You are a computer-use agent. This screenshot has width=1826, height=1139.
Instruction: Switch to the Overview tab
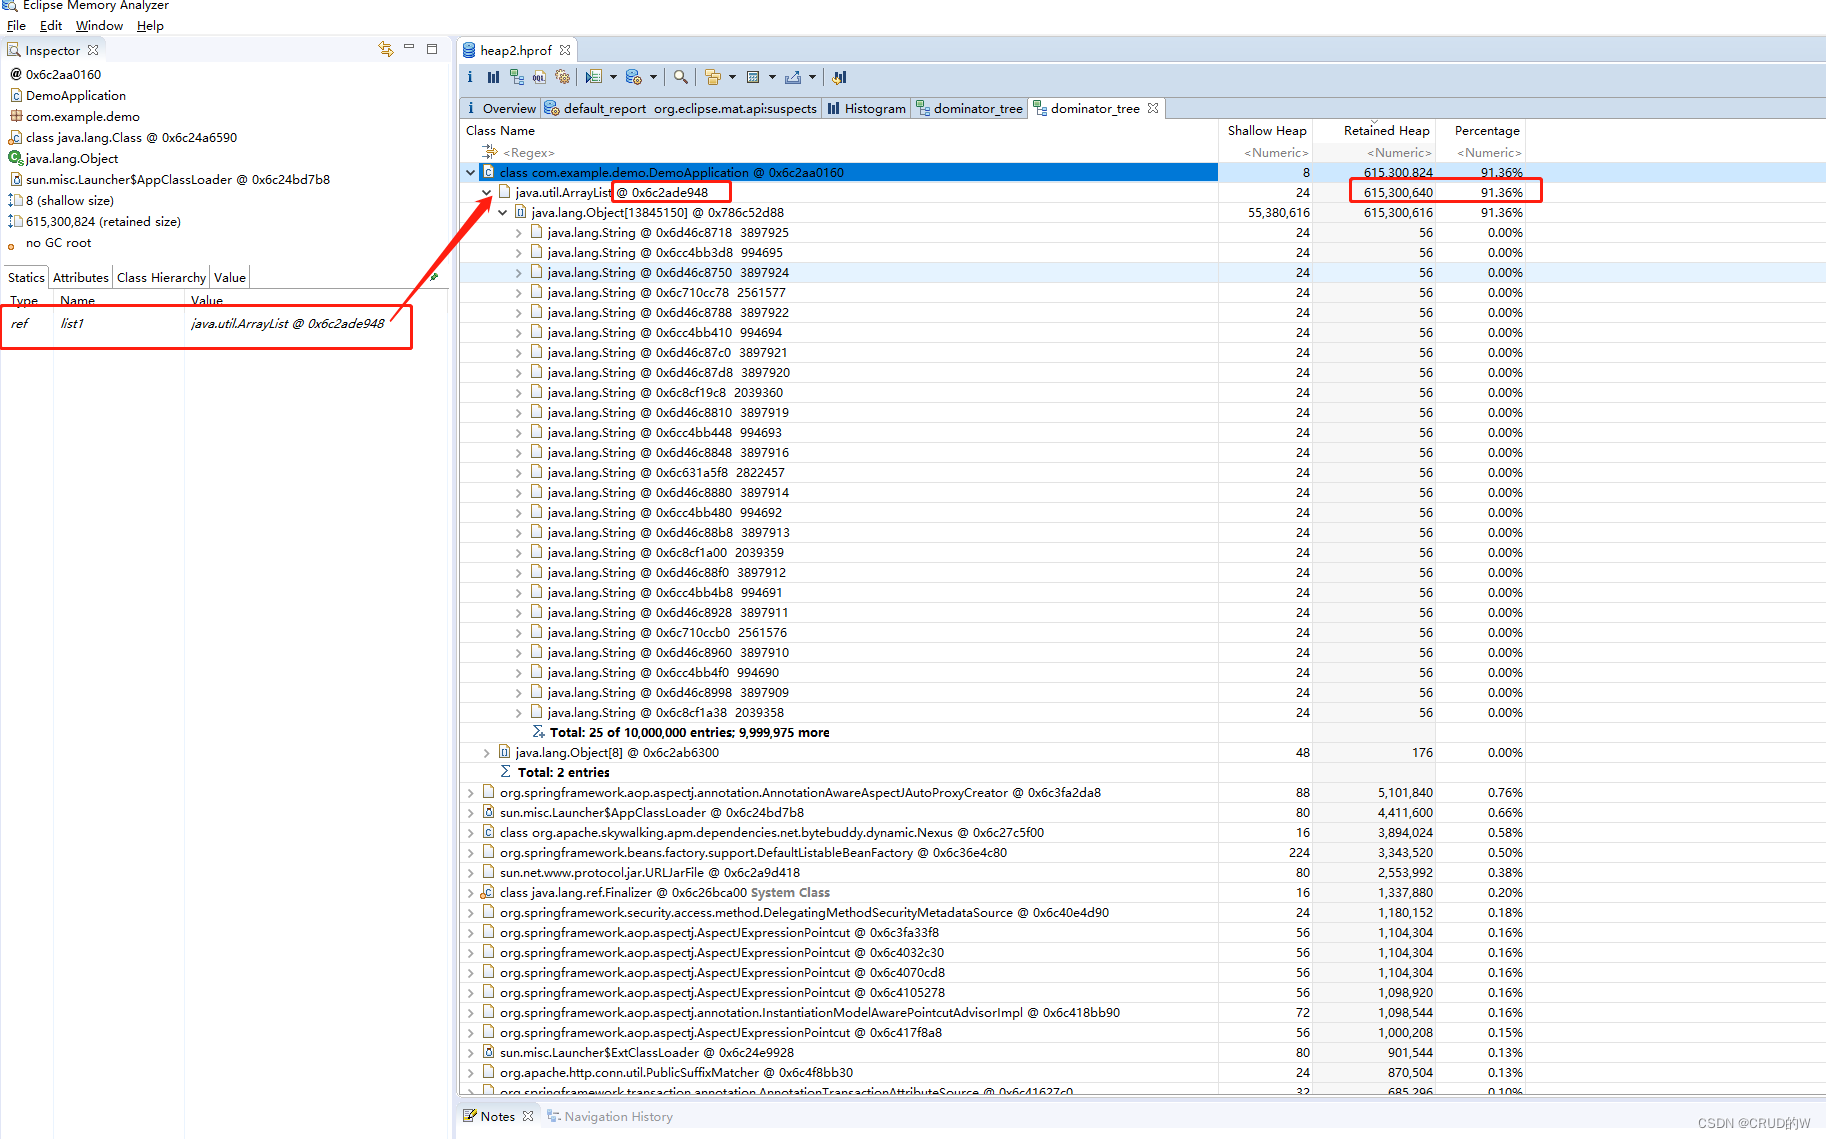coord(501,108)
